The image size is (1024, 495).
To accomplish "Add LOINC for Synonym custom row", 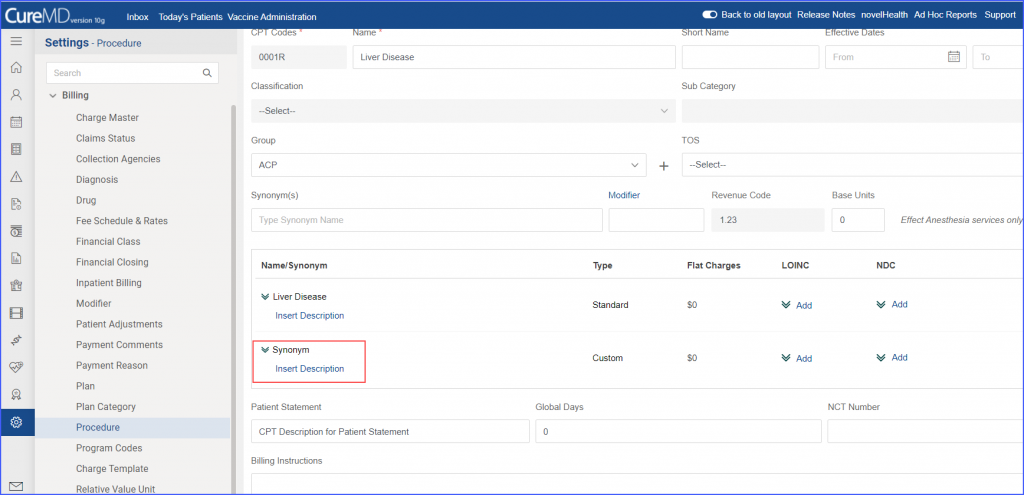I will (x=804, y=359).
